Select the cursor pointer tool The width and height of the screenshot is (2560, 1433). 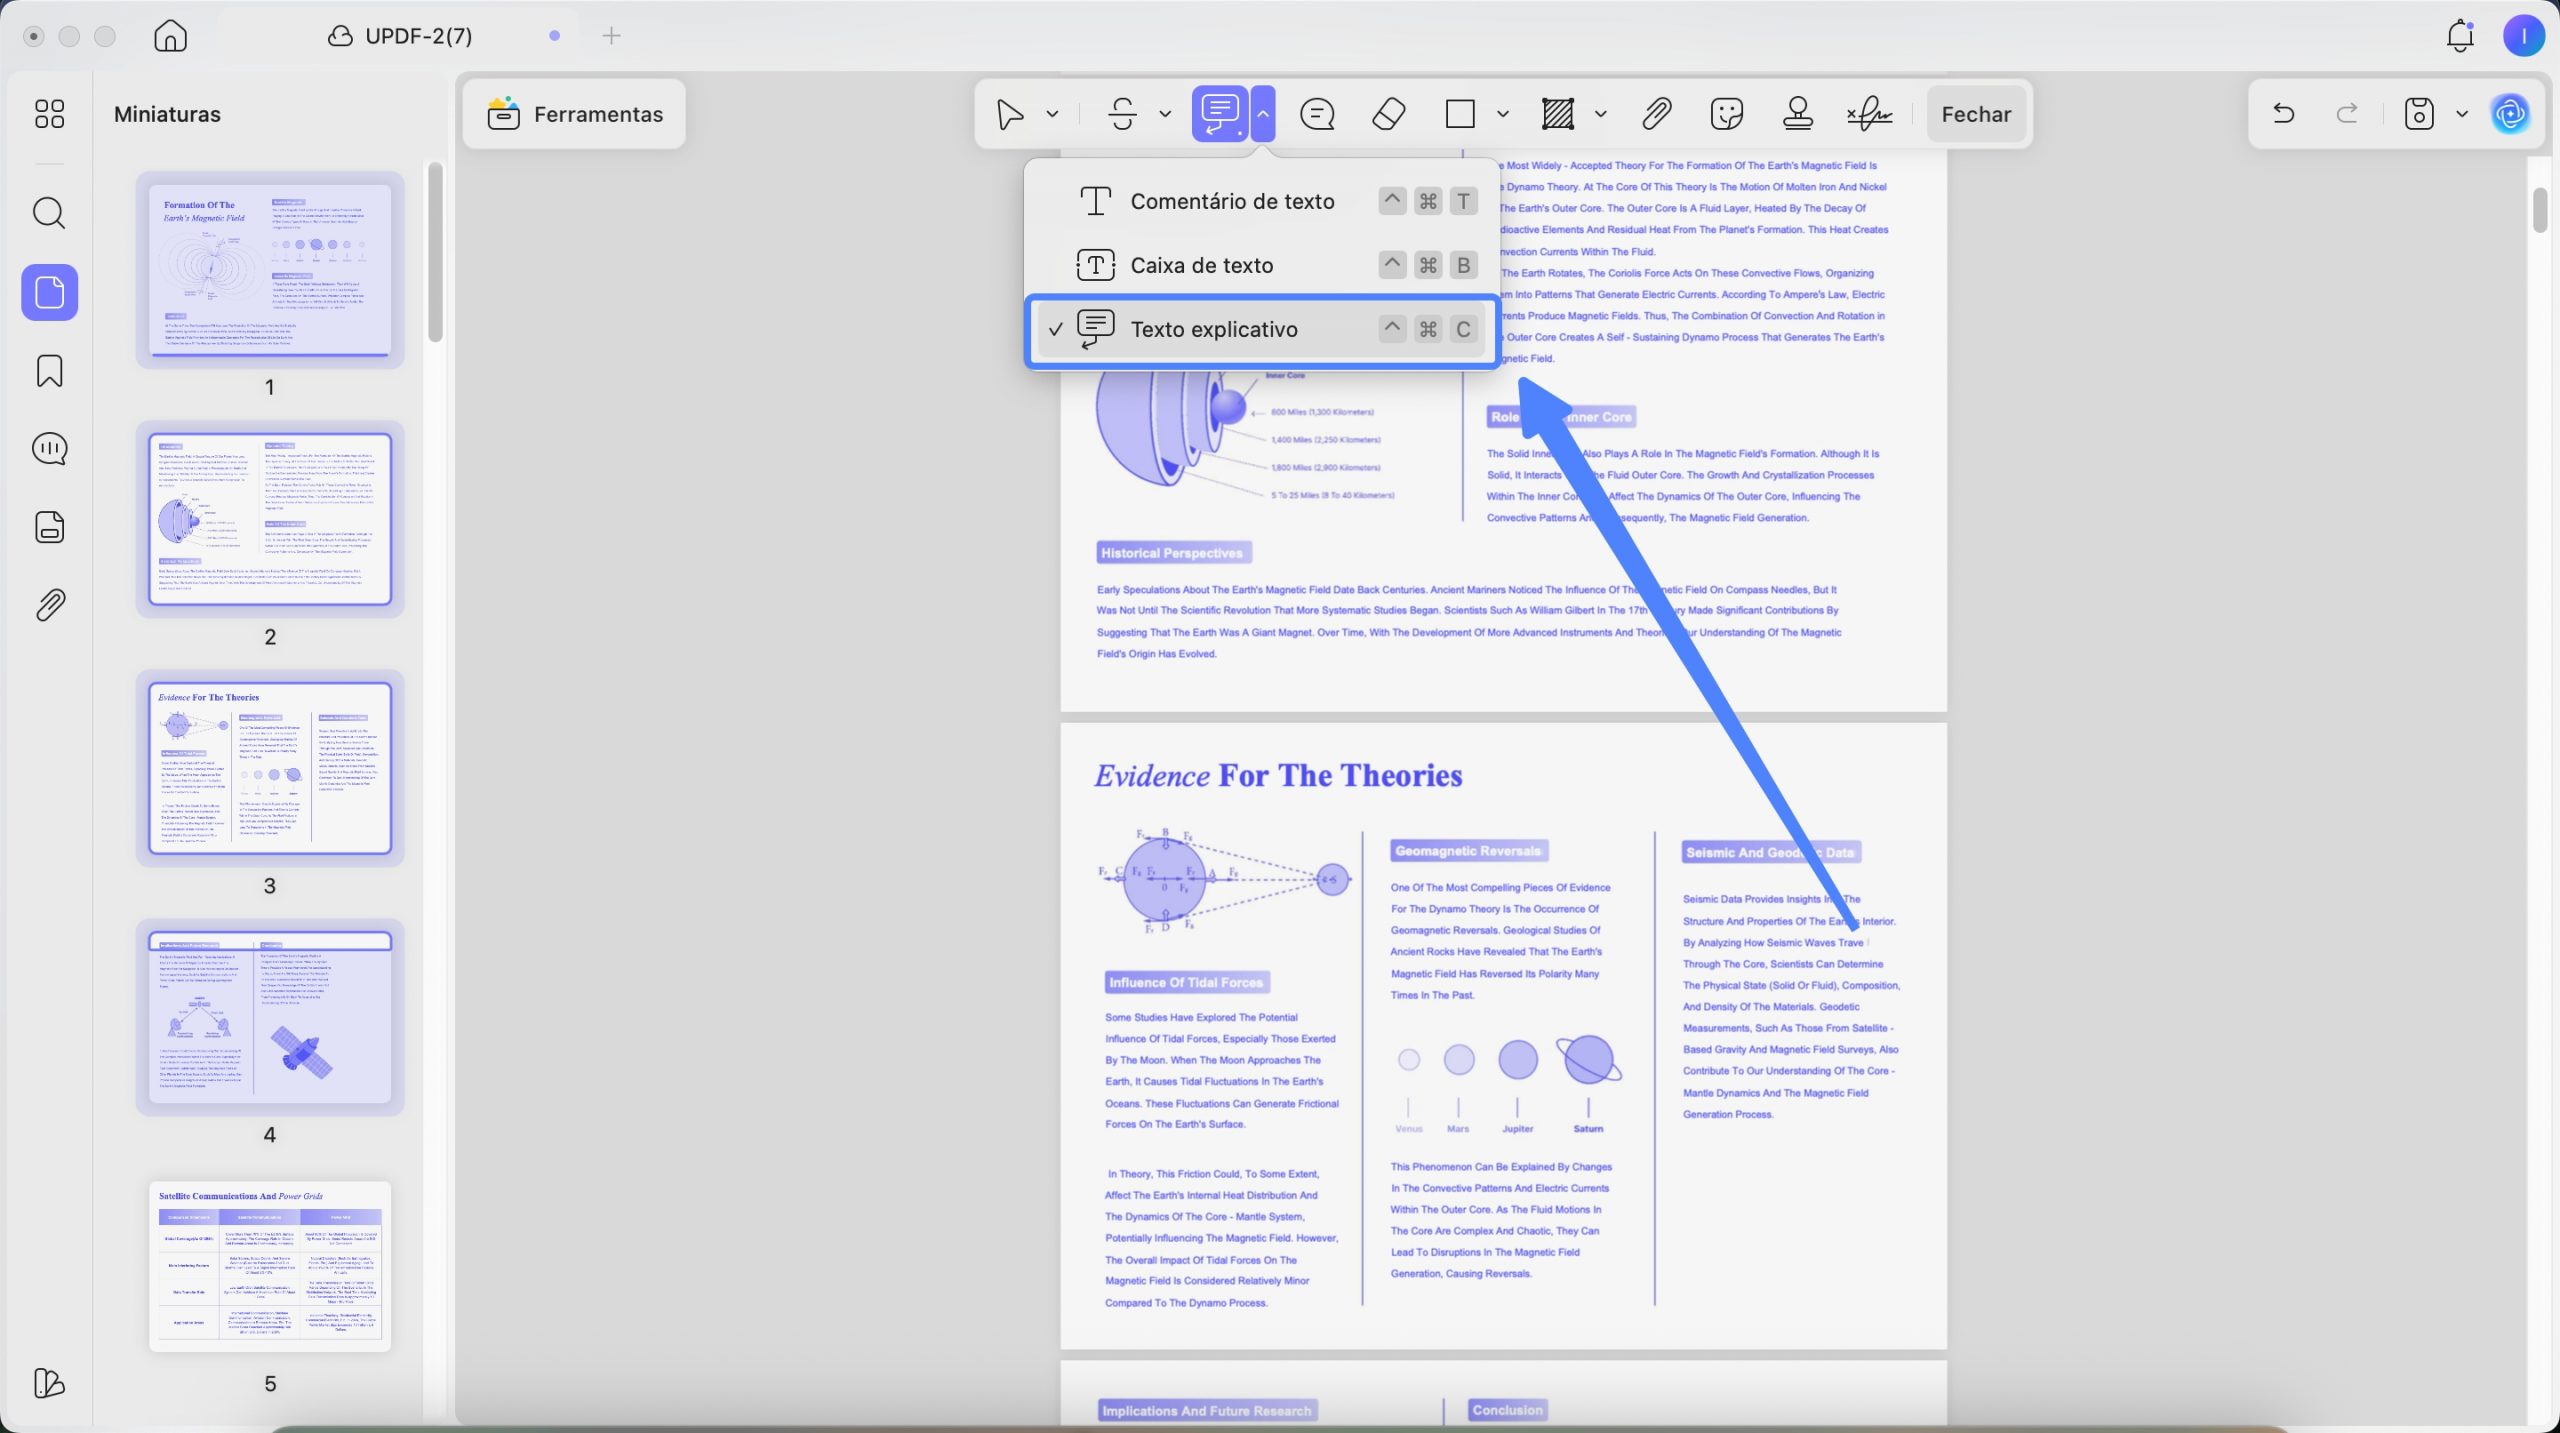coord(1010,114)
